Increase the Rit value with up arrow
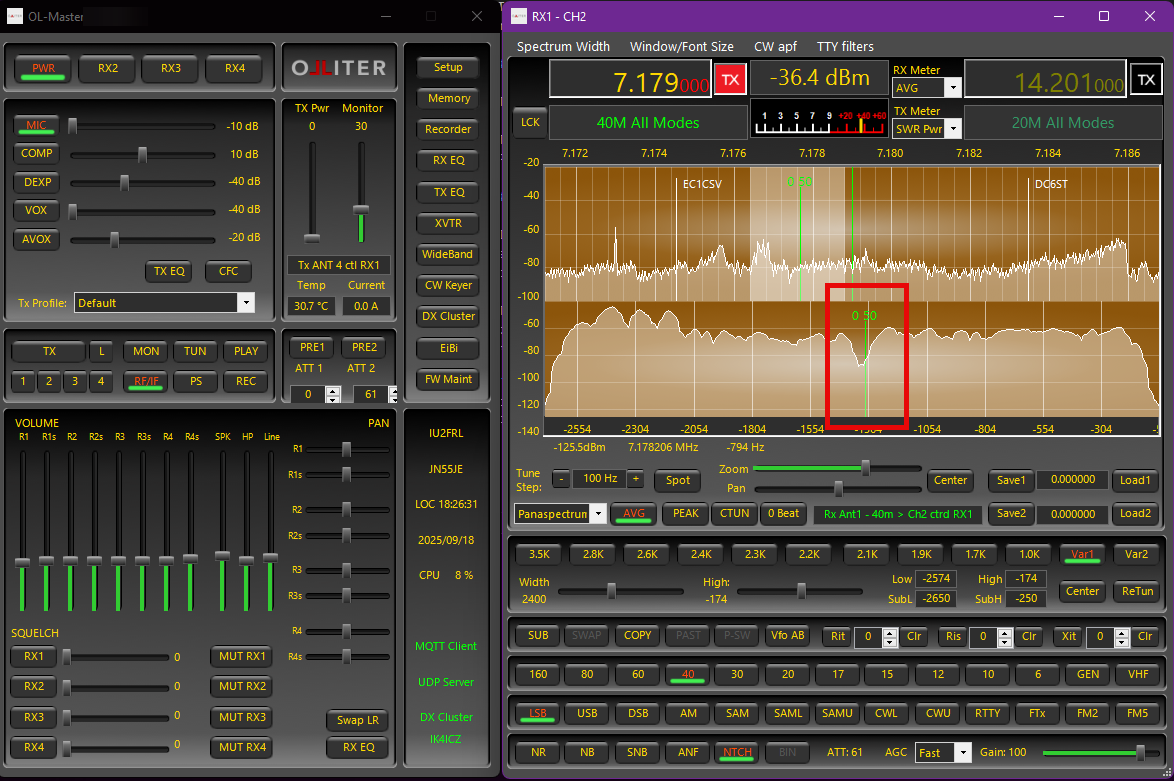The width and height of the screenshot is (1174, 781). click(x=890, y=631)
